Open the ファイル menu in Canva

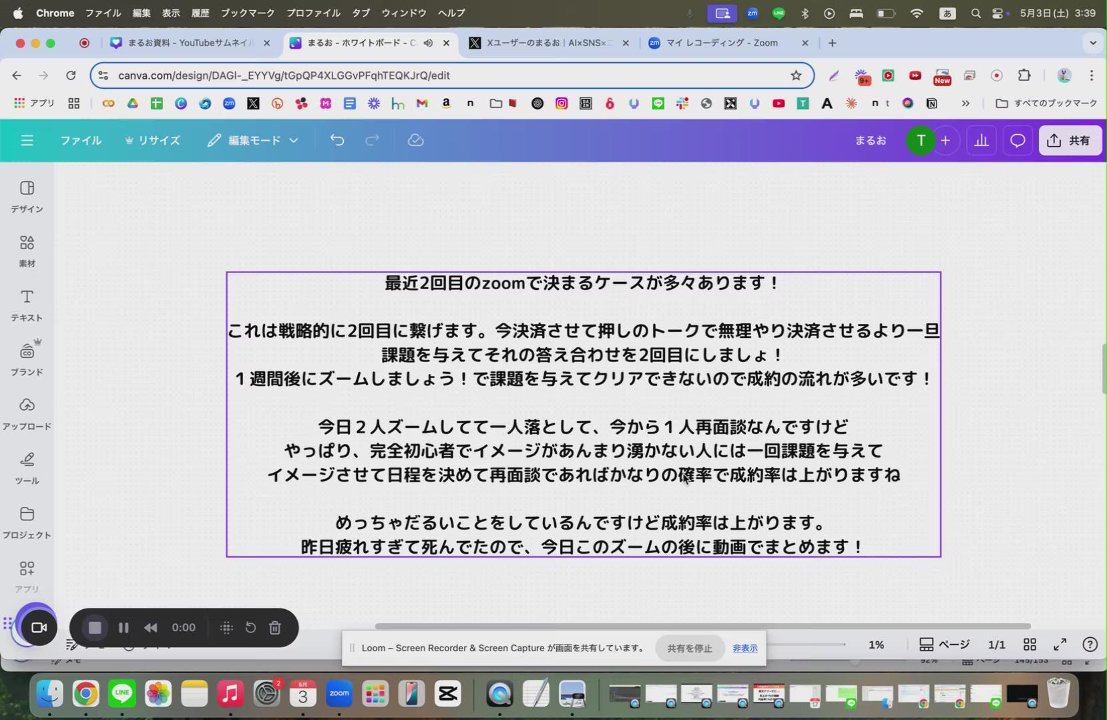(x=80, y=140)
